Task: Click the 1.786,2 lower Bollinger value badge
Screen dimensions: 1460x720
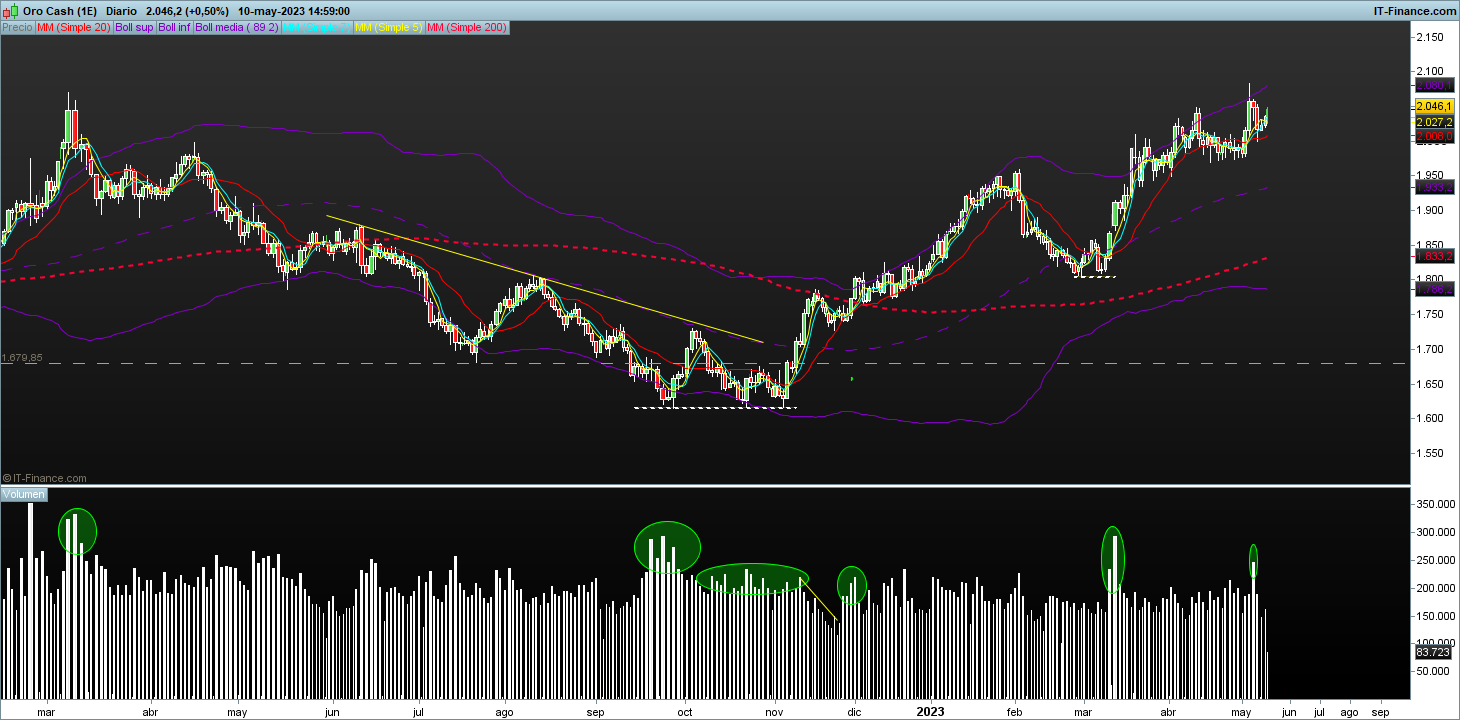Action: (x=1435, y=289)
